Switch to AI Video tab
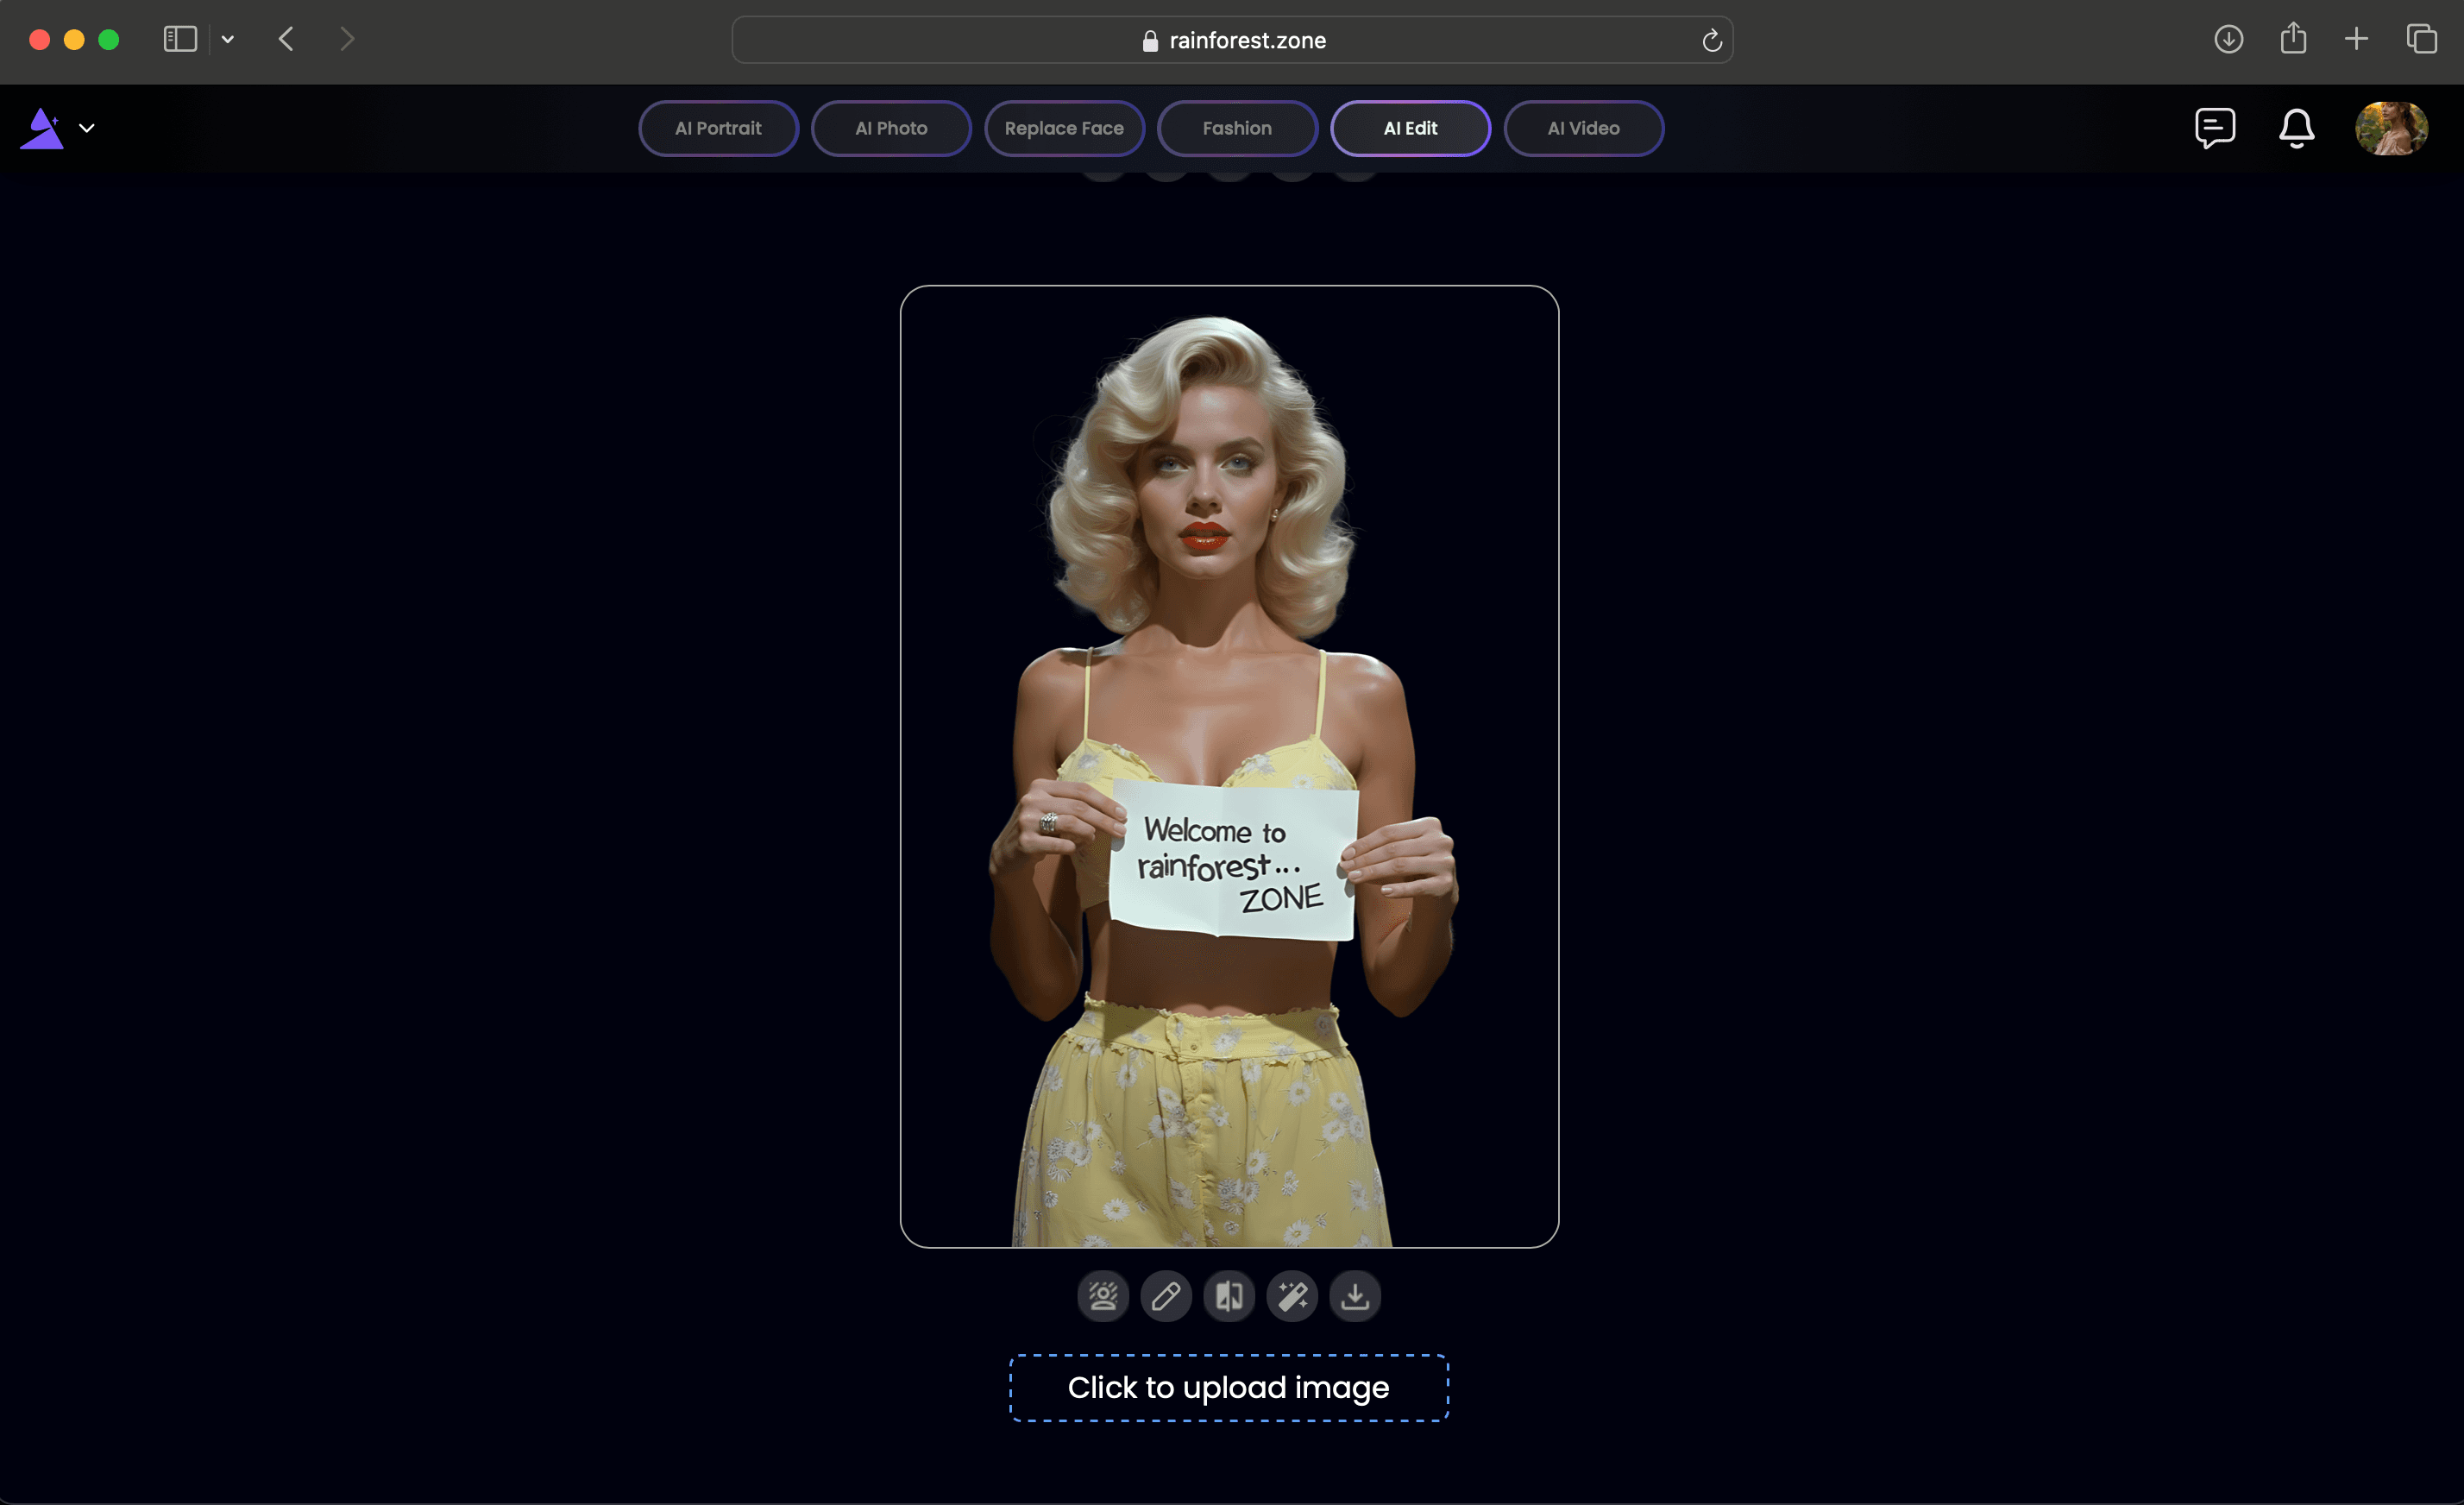This screenshot has width=2464, height=1505. tap(1582, 127)
